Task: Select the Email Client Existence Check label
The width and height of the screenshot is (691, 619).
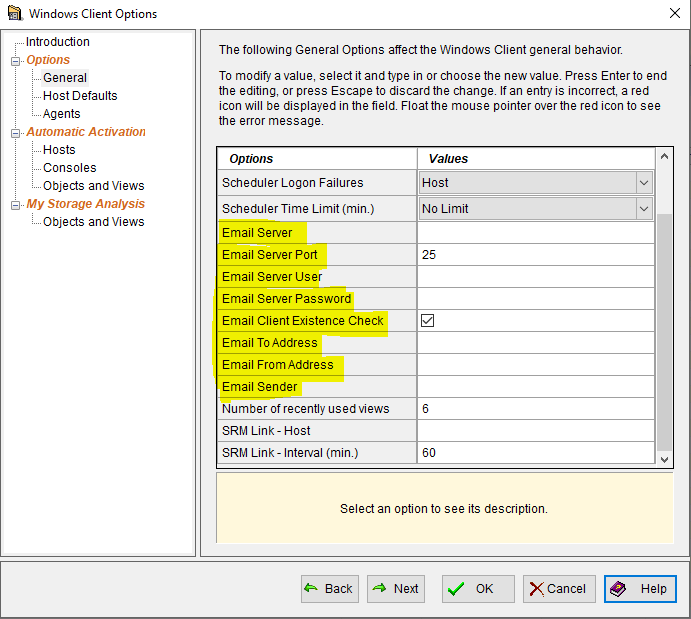Action: [302, 321]
